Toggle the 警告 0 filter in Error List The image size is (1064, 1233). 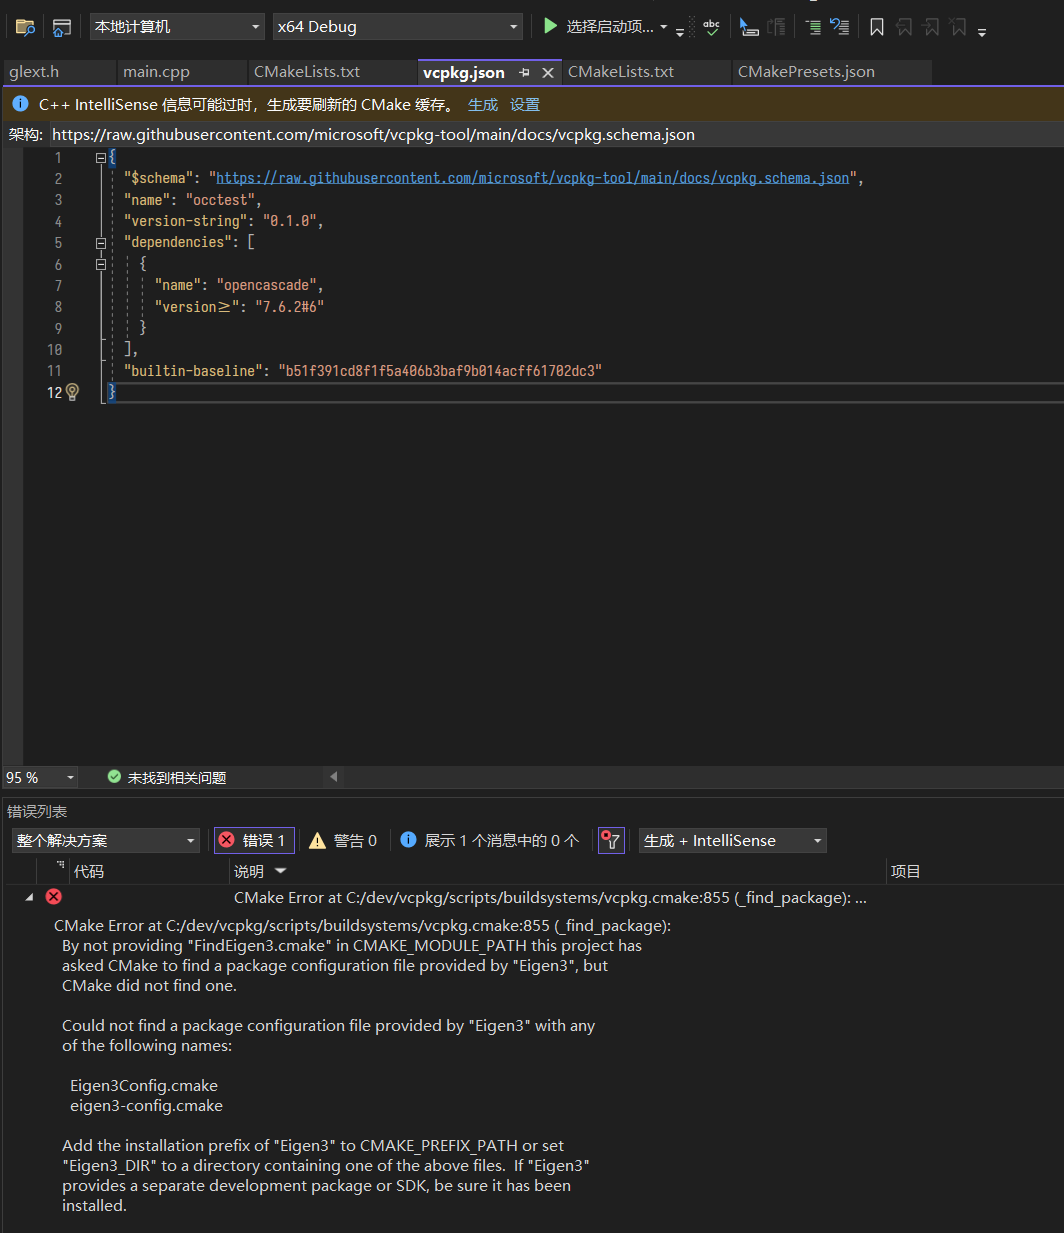pyautogui.click(x=343, y=840)
